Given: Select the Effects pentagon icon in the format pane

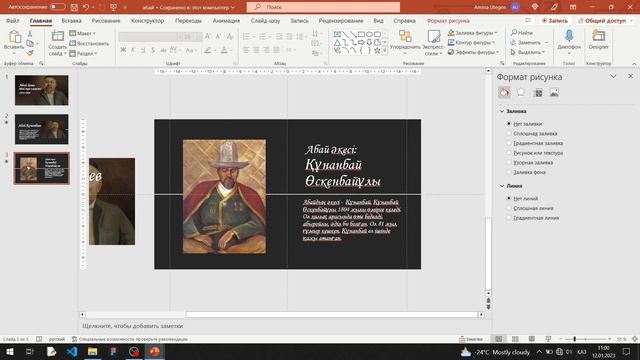Looking at the screenshot, I should point(521,93).
